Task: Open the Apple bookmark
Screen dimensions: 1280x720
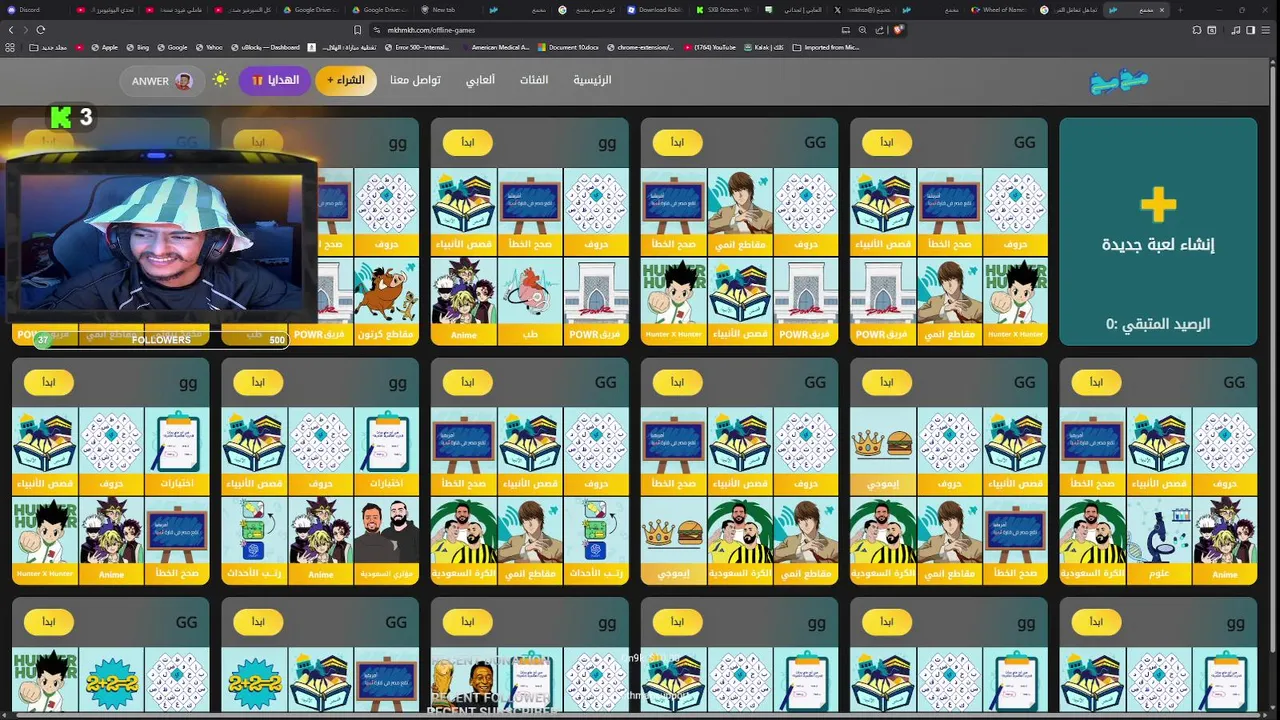Action: [105, 47]
